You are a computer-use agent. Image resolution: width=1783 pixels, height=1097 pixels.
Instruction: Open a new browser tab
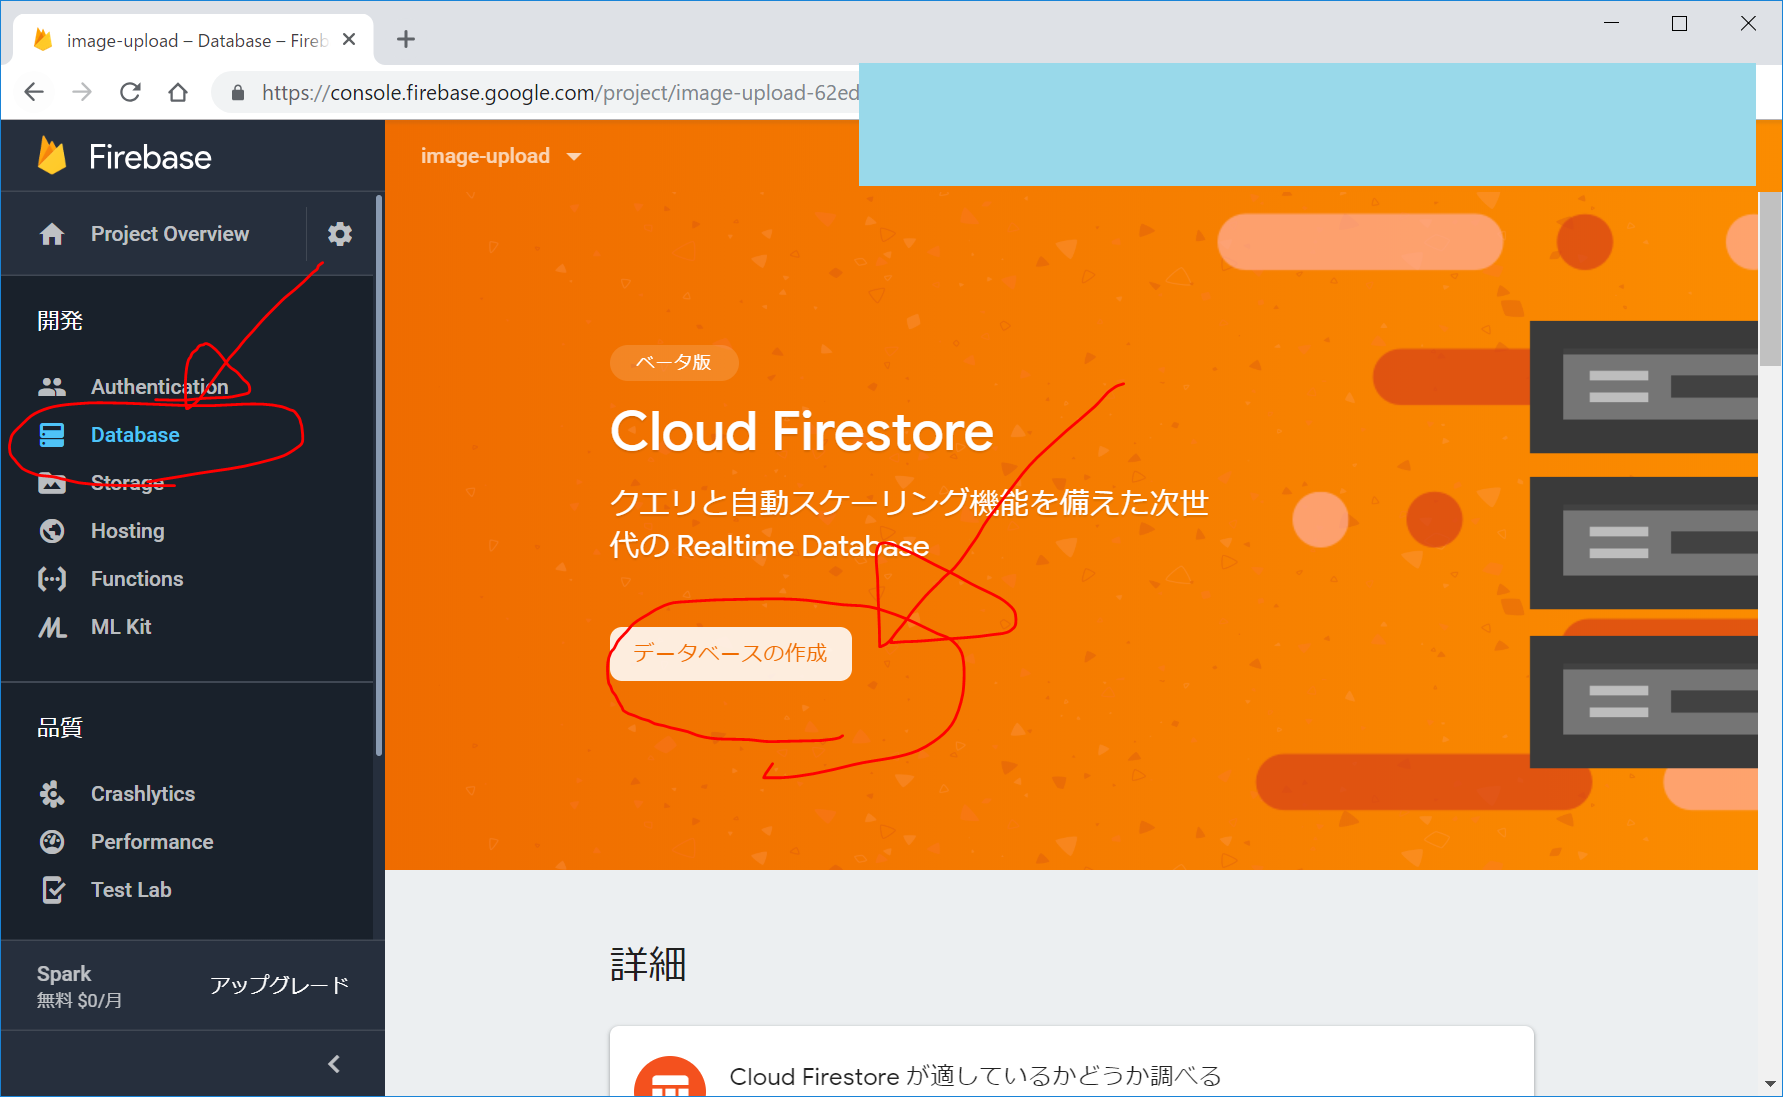coord(406,40)
